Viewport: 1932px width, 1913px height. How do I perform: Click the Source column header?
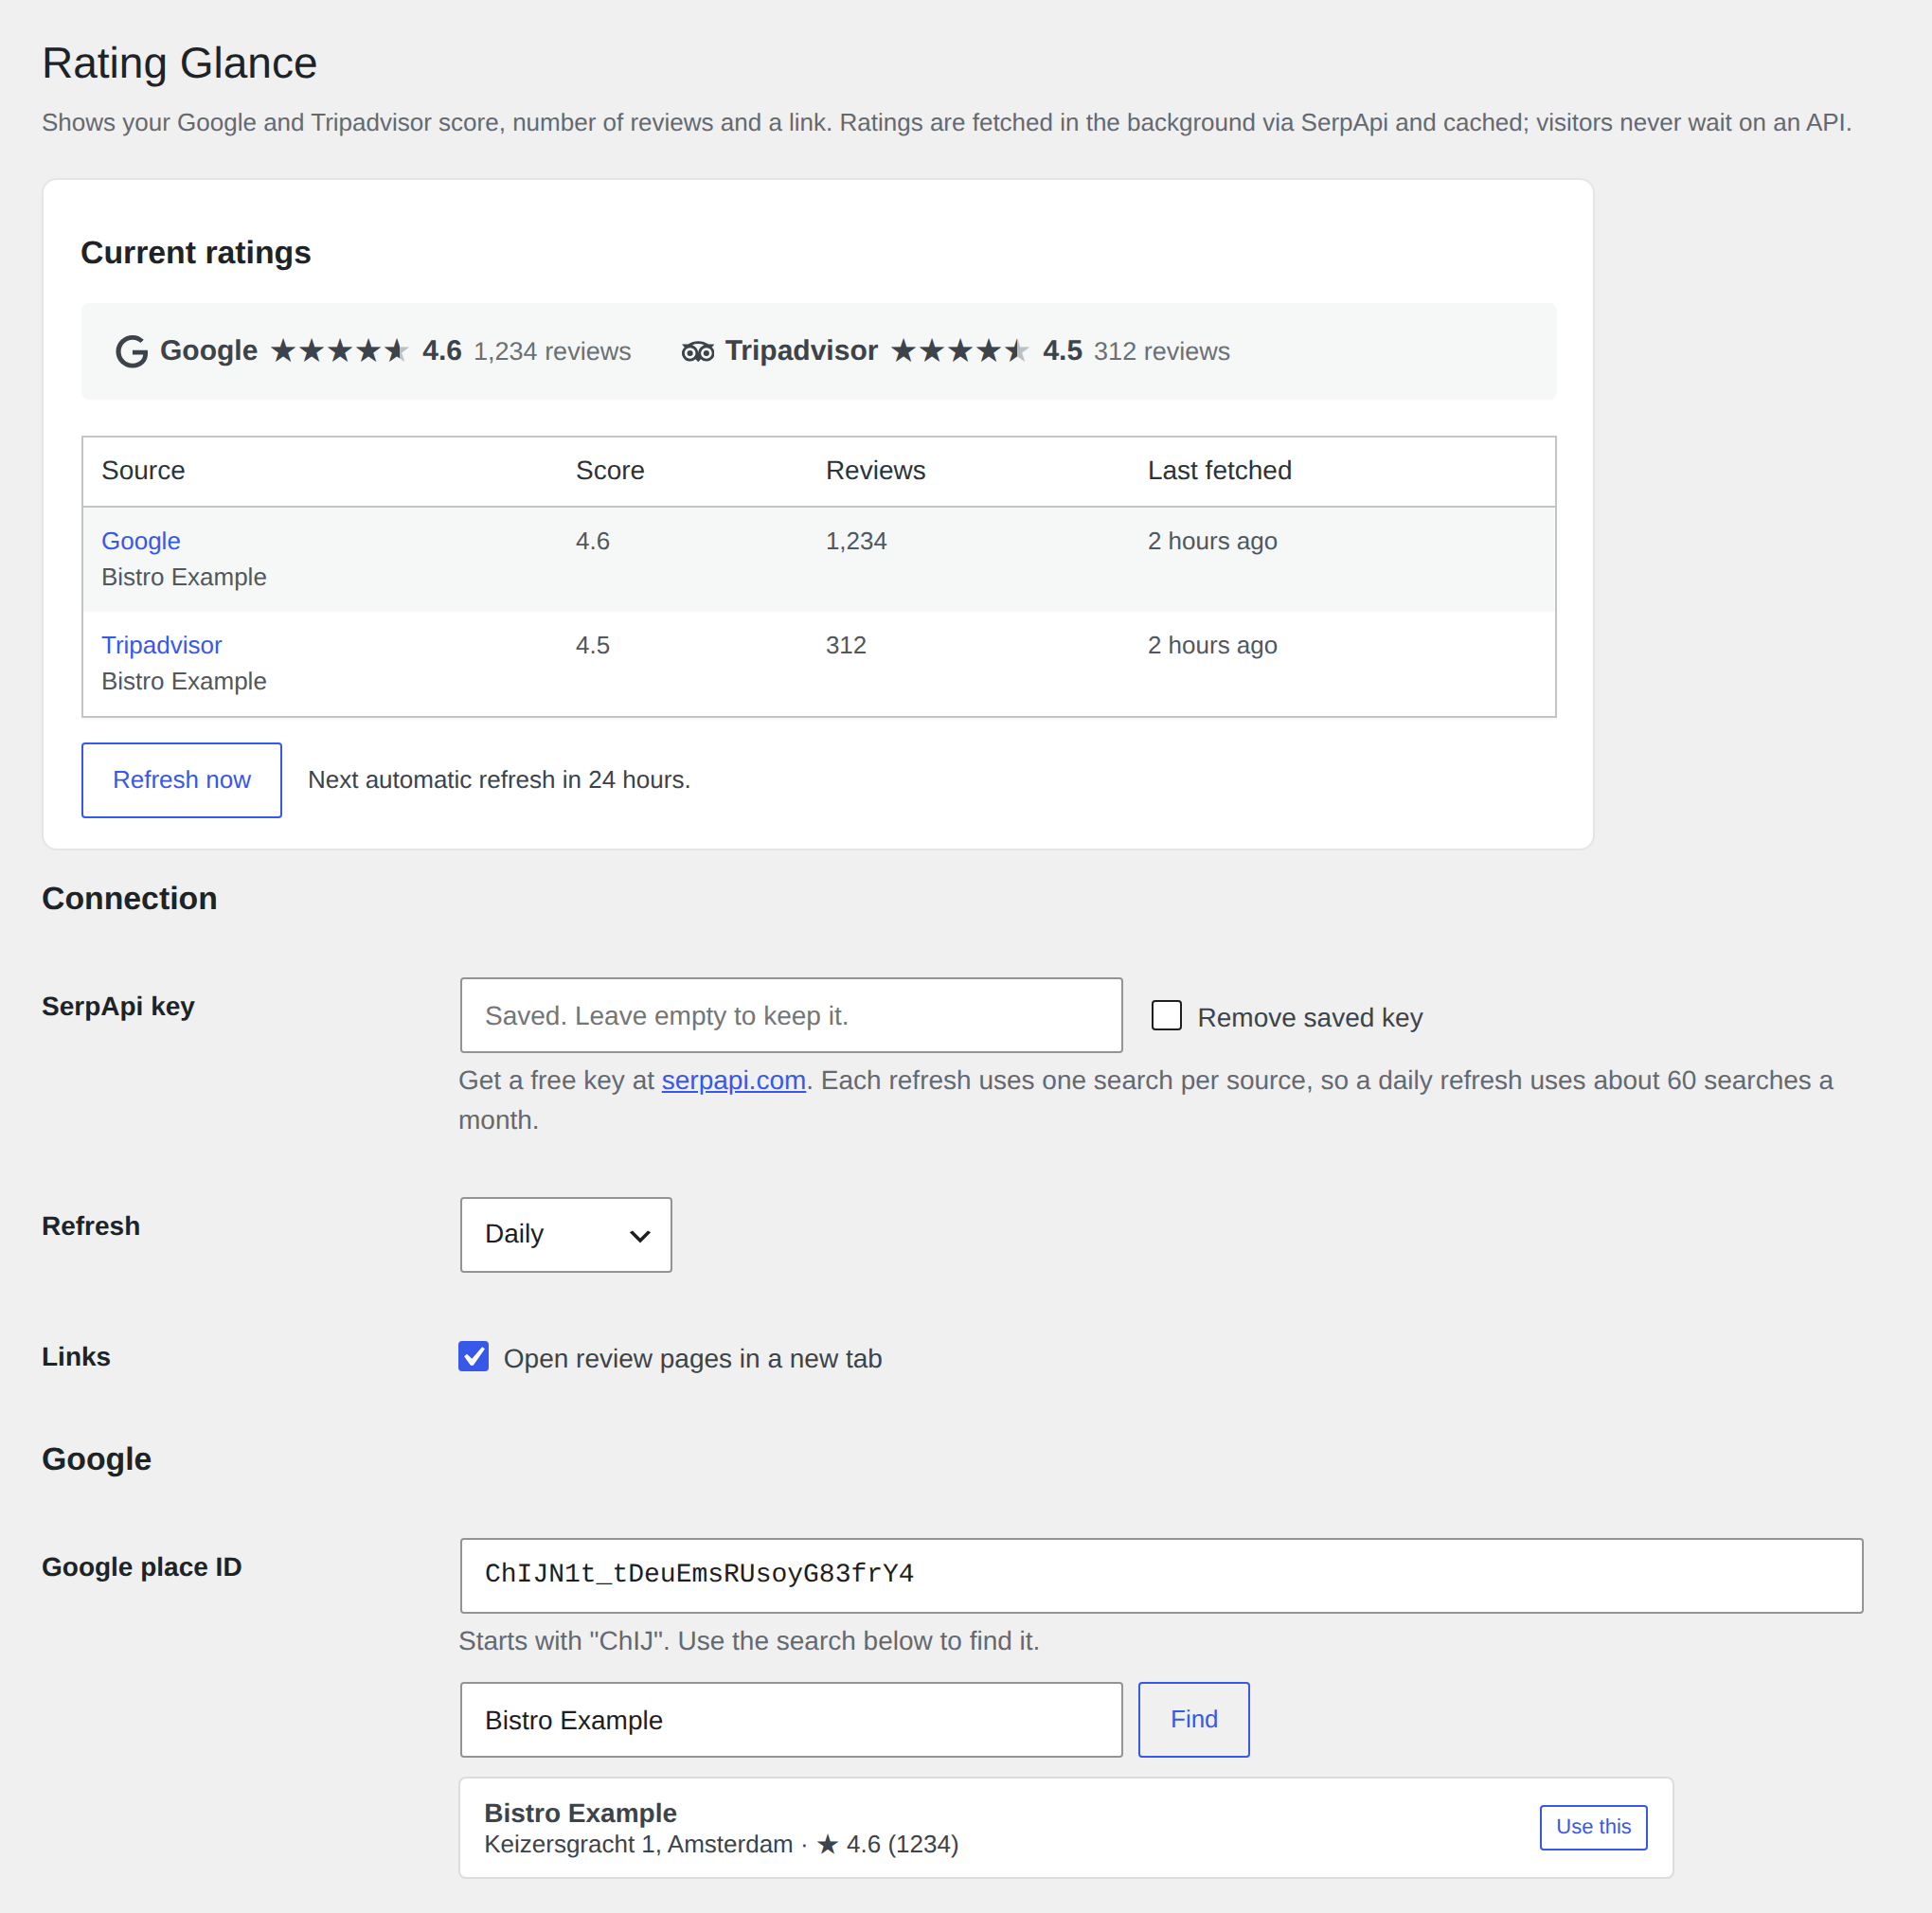pyautogui.click(x=143, y=470)
